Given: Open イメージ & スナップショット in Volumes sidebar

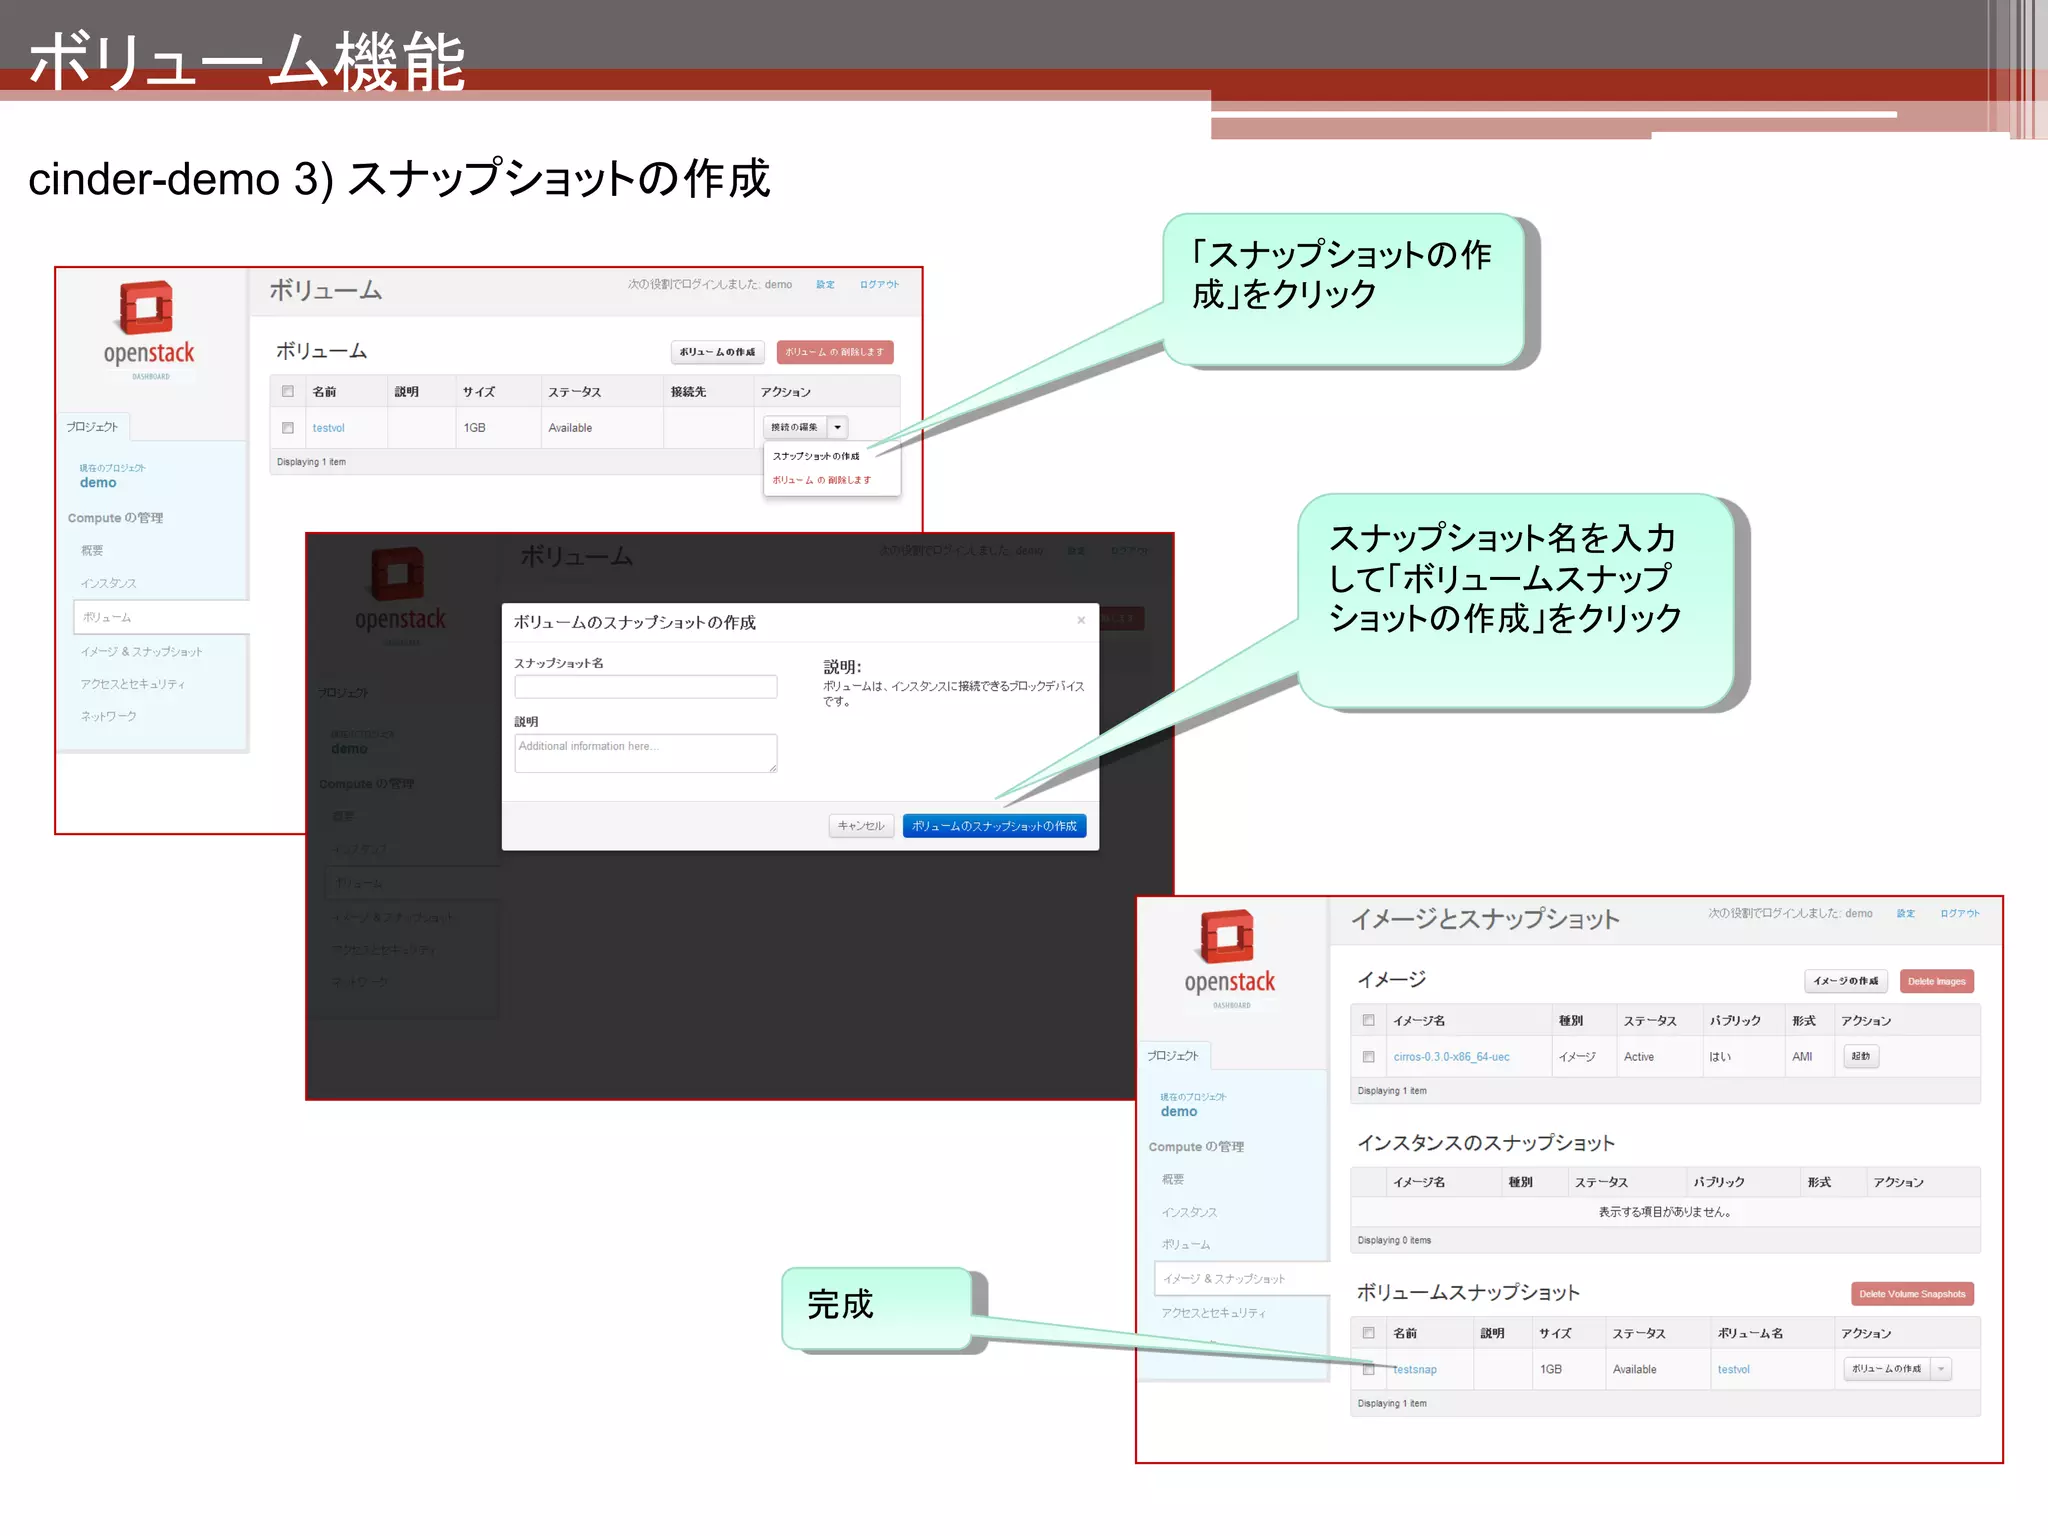Looking at the screenshot, I should tap(141, 651).
